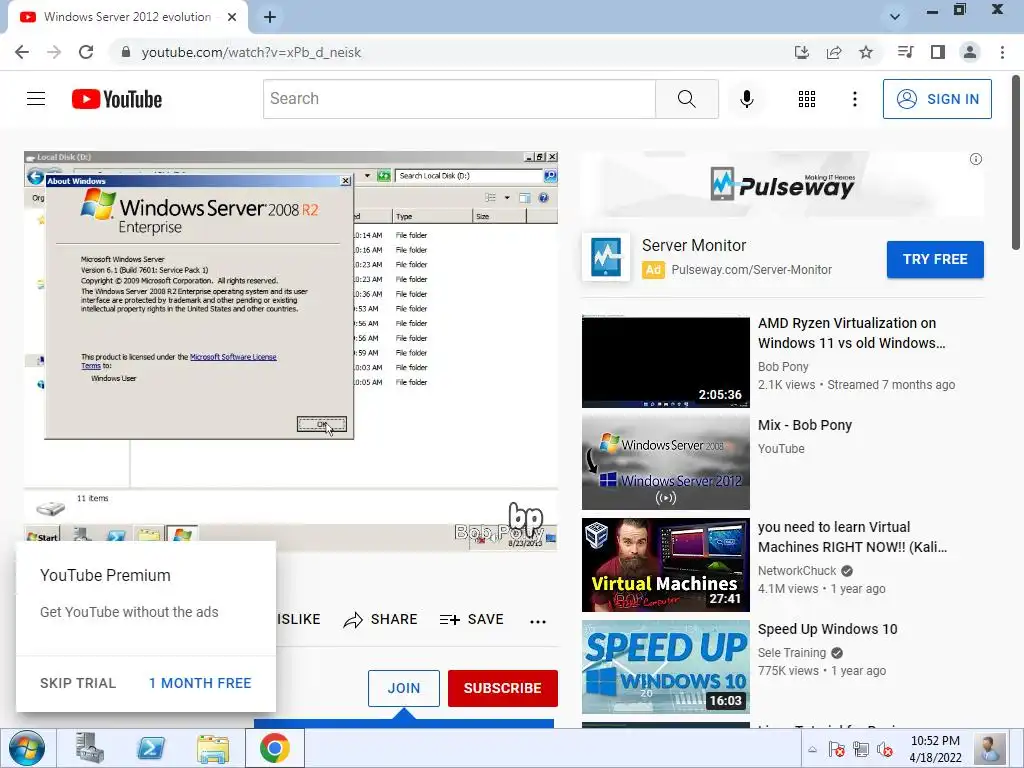Open AMD Ryzen Virtualization video thumbnail
The width and height of the screenshot is (1024, 768).
[665, 361]
